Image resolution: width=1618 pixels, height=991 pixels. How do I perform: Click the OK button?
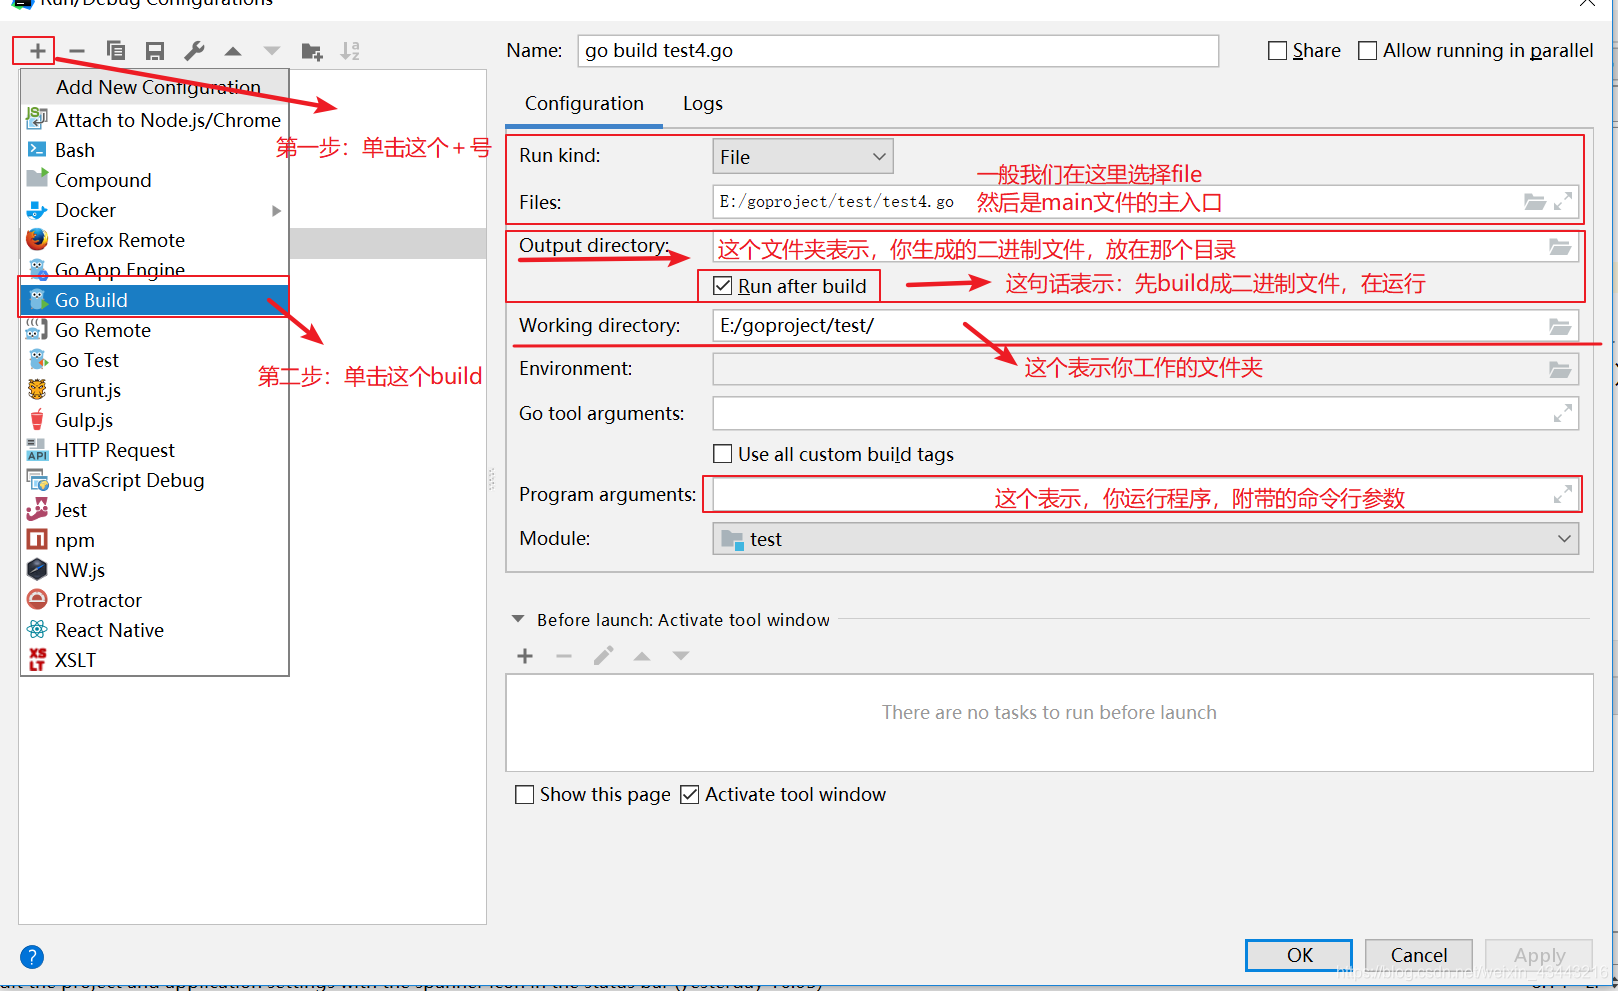[1299, 955]
